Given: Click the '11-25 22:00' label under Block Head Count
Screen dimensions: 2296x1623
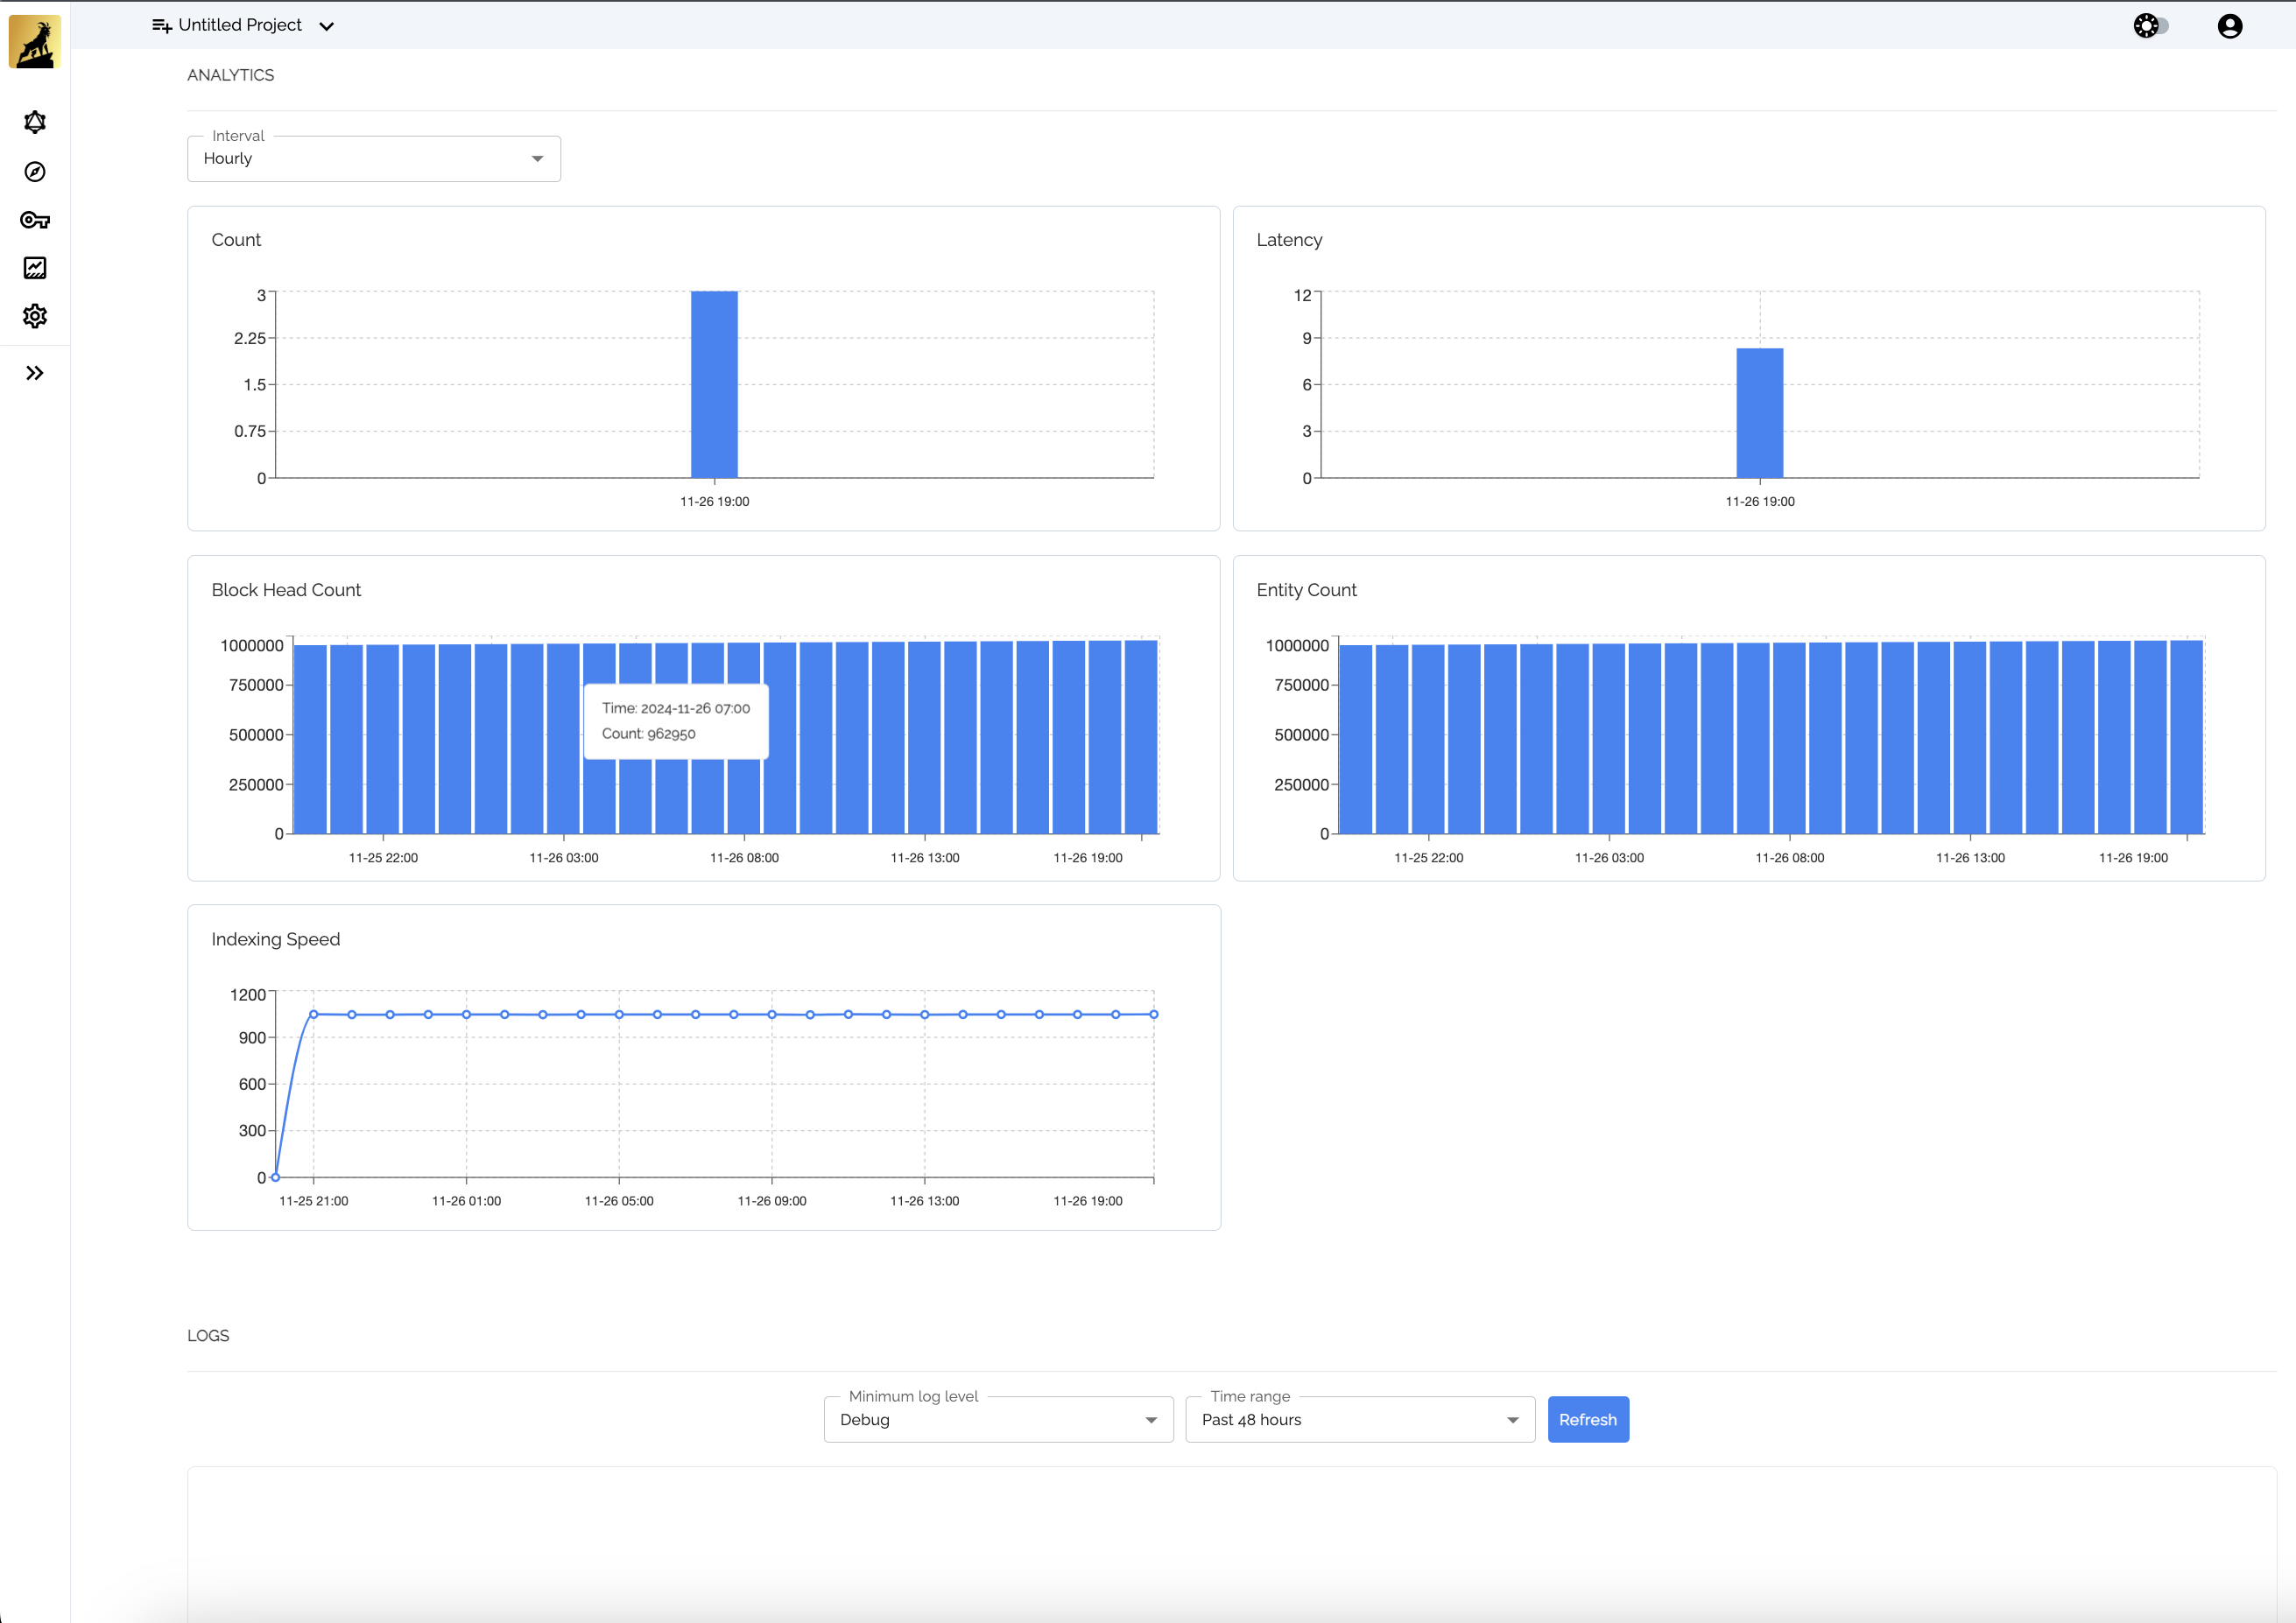Looking at the screenshot, I should (x=383, y=857).
